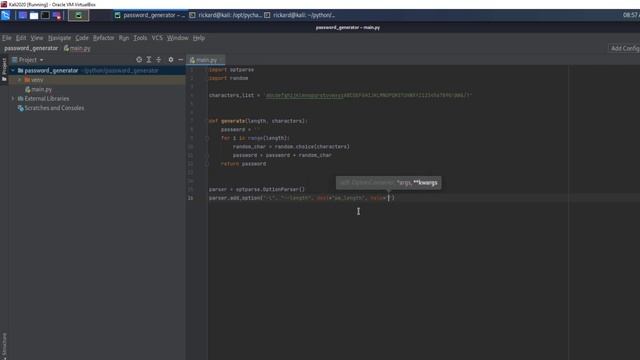Click the 'def generate' function definition
The image size is (640, 360).
click(258, 121)
